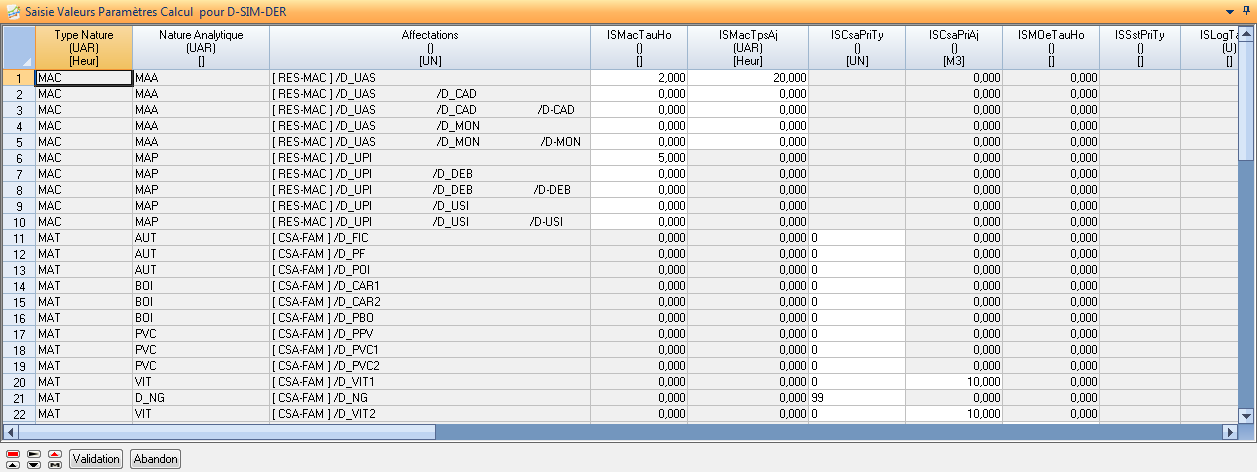Open the title bar dropdown arrow menu
Viewport: 1257px width, 472px height.
[x=1230, y=10]
